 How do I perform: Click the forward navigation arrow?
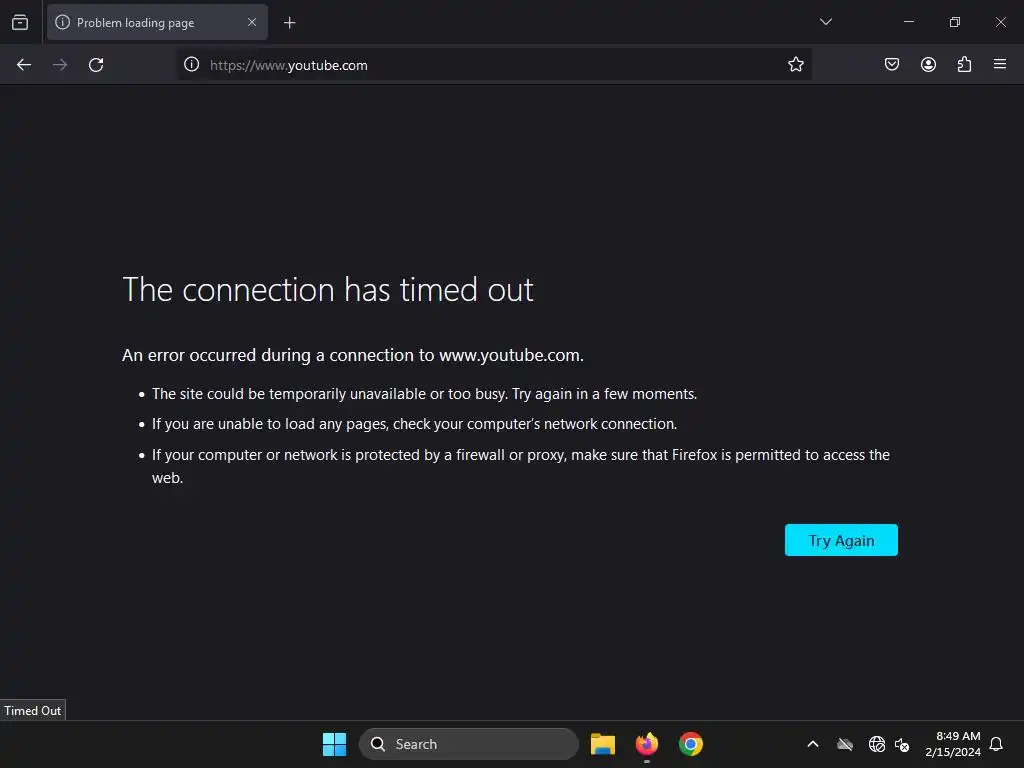(x=60, y=65)
